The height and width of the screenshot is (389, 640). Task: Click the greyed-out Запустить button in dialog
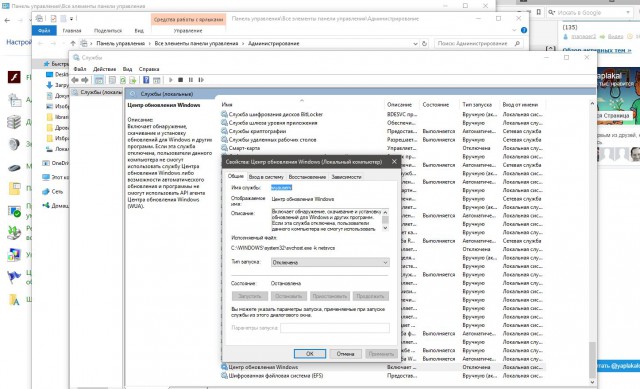(x=250, y=296)
